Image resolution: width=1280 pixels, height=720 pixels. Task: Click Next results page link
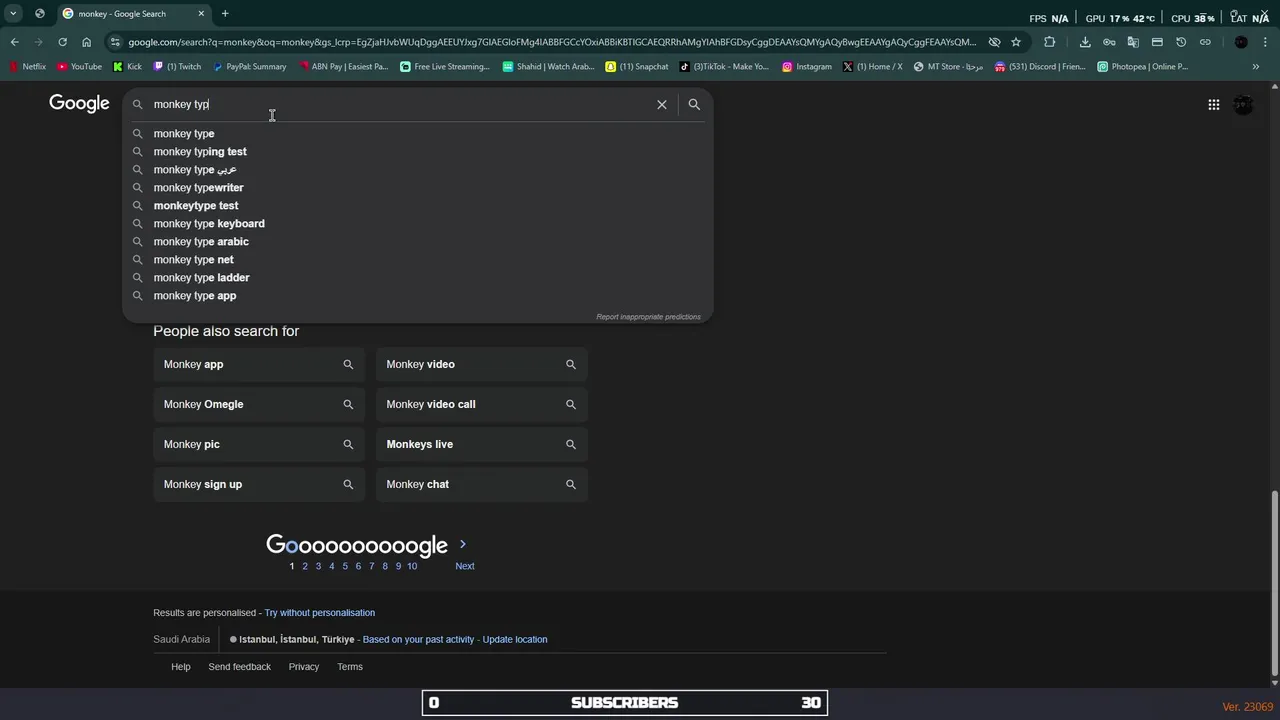click(465, 566)
